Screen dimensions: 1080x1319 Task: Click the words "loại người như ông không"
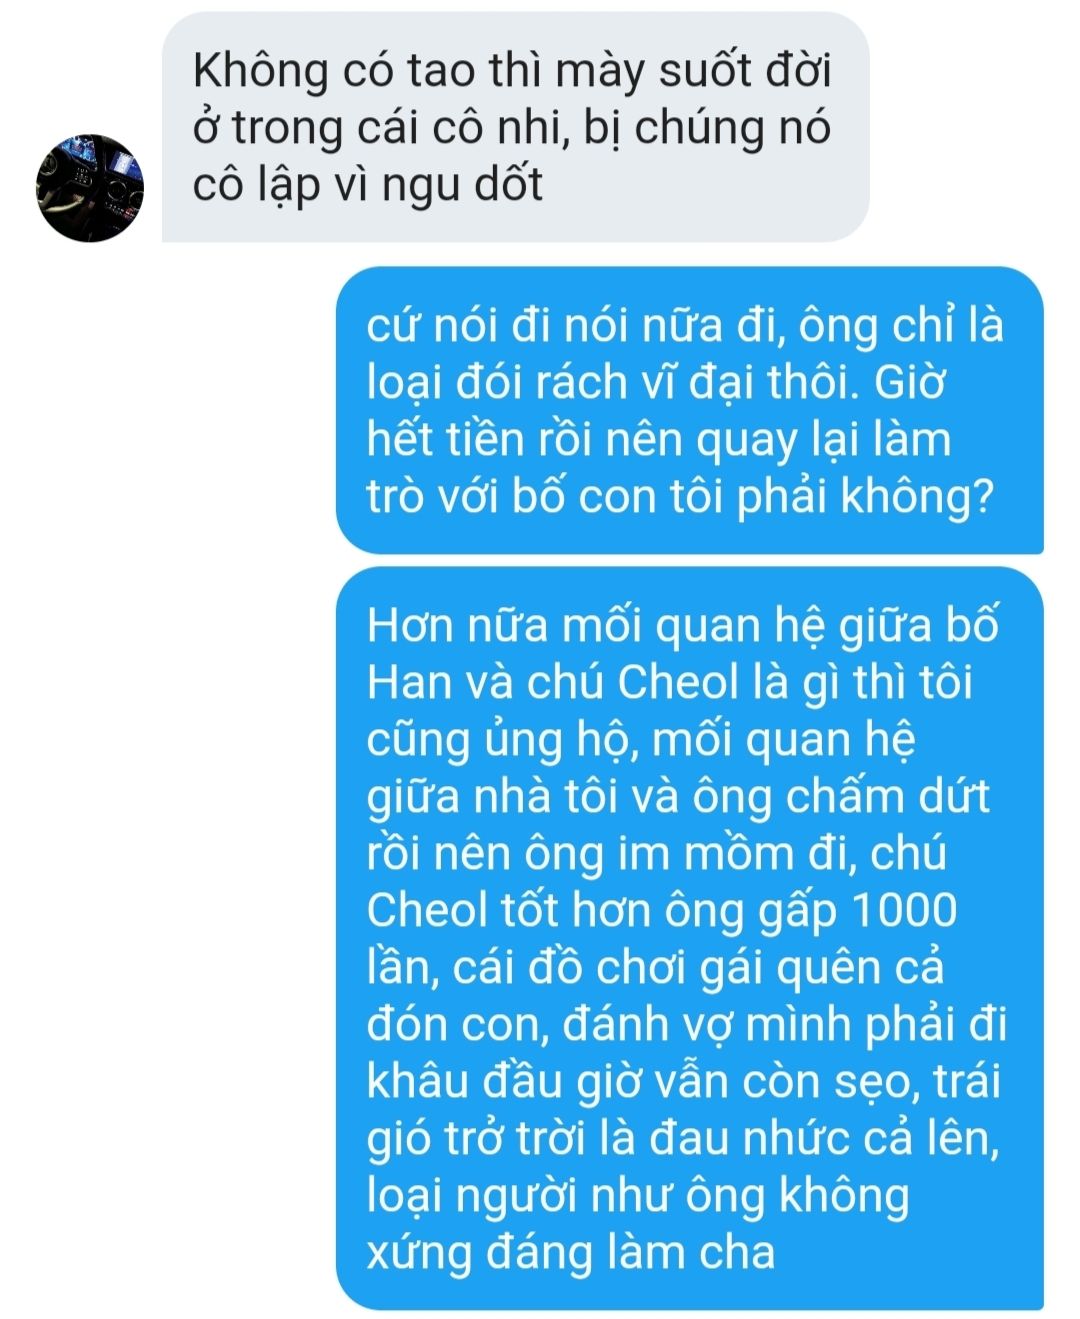(x=638, y=1196)
